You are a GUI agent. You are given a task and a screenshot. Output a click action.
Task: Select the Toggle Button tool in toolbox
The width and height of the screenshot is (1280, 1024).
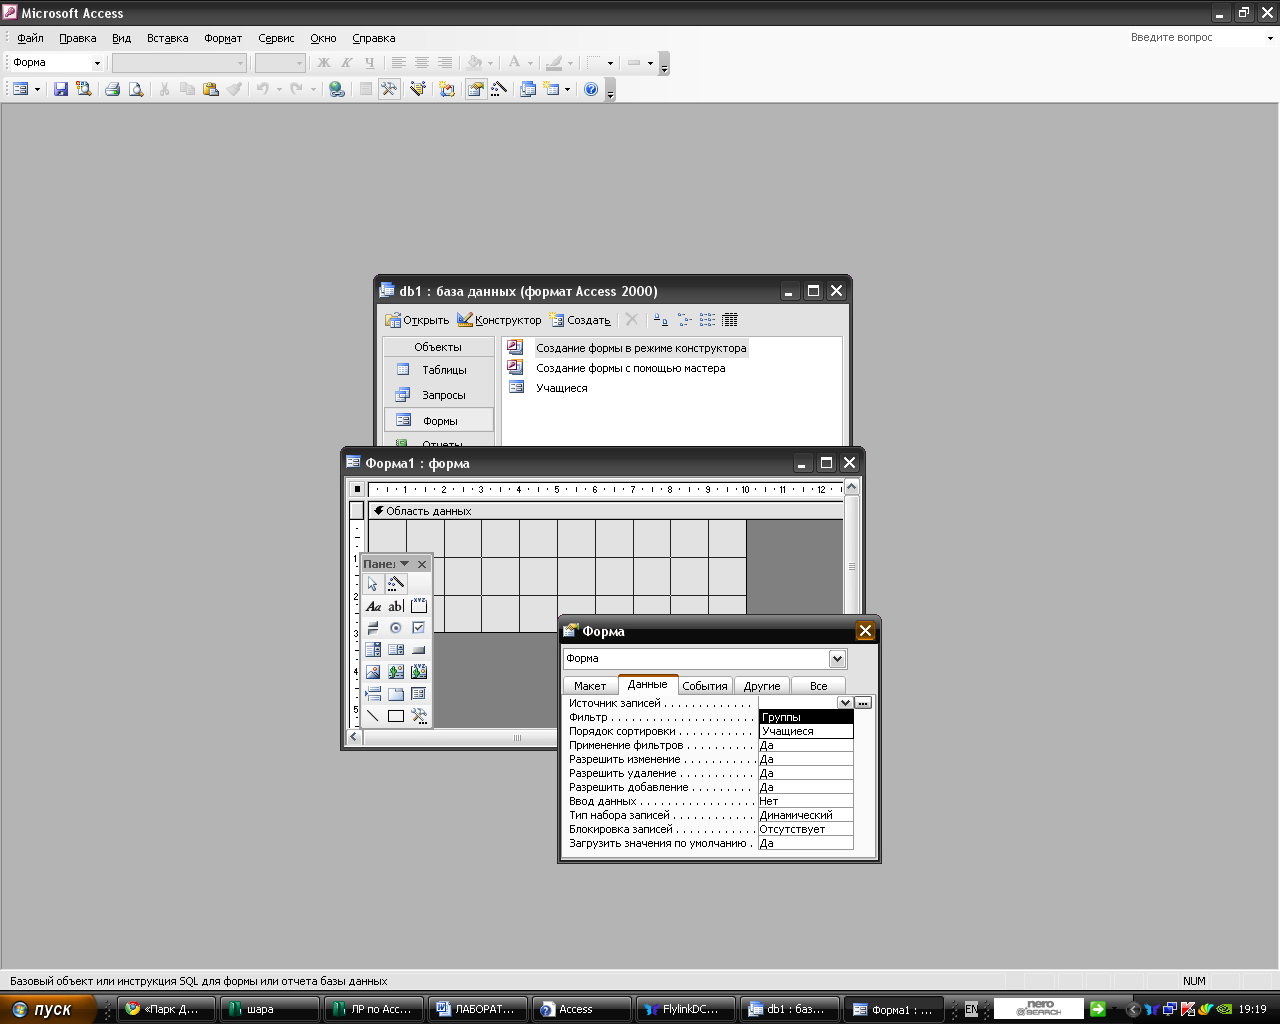coord(373,628)
